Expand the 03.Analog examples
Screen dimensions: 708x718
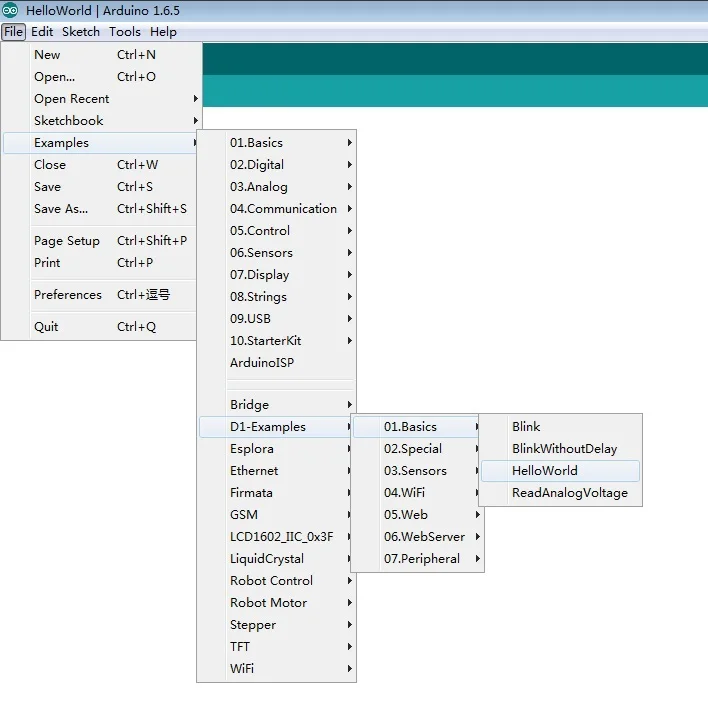click(x=277, y=186)
